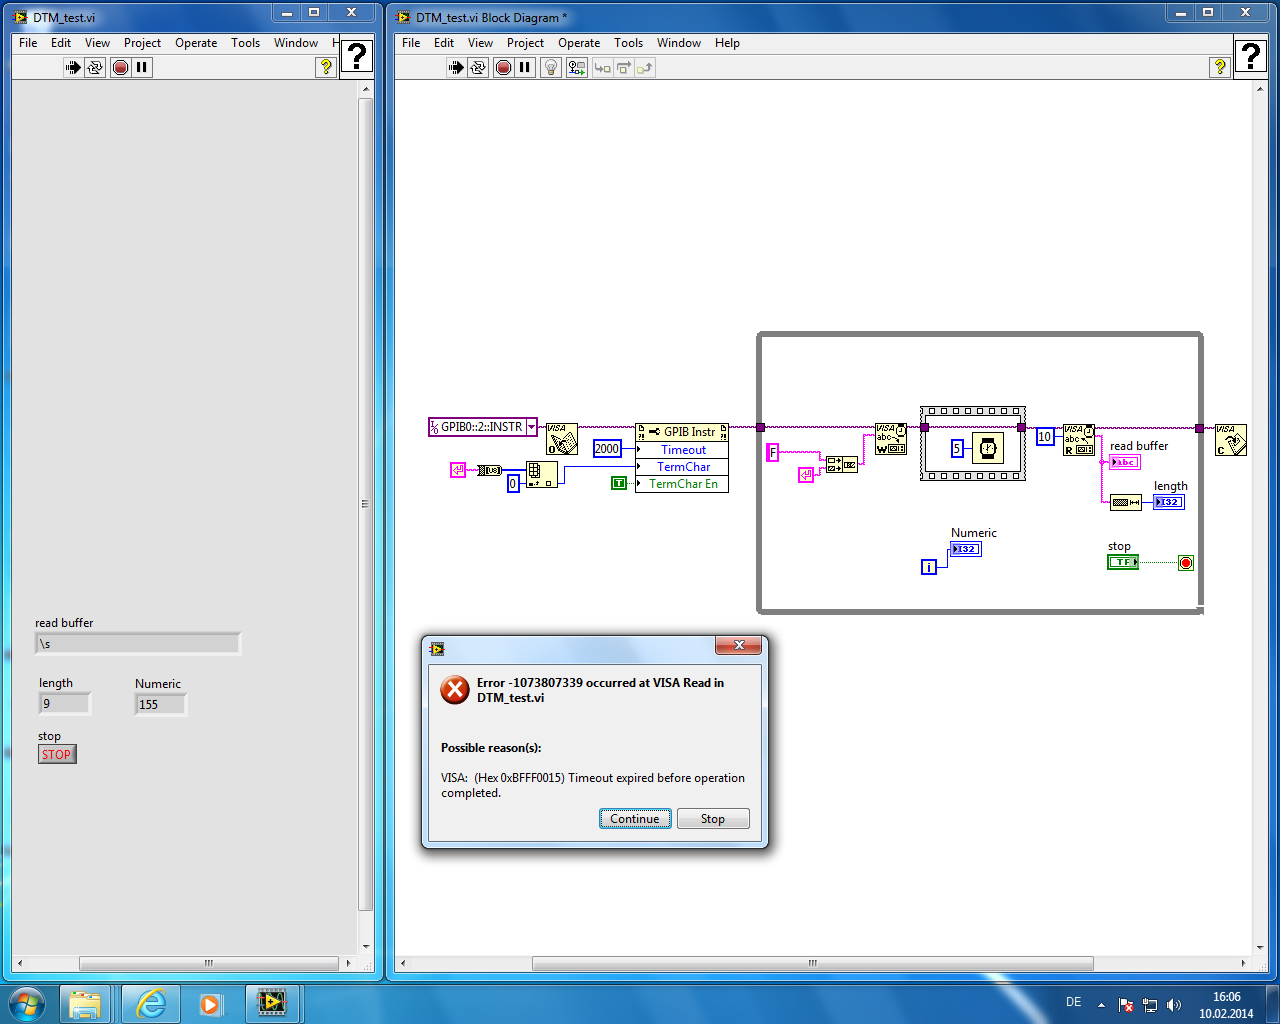
Task: Select the length I32 indicator terminal
Action: (1169, 502)
